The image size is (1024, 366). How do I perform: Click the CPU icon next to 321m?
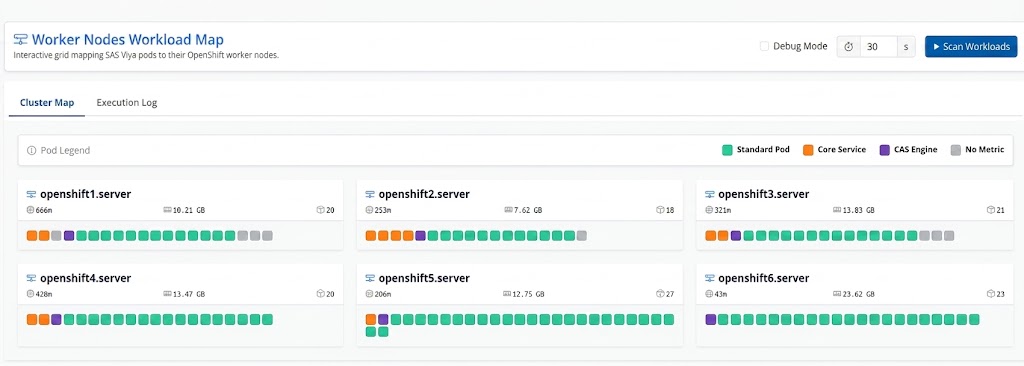pyautogui.click(x=709, y=210)
